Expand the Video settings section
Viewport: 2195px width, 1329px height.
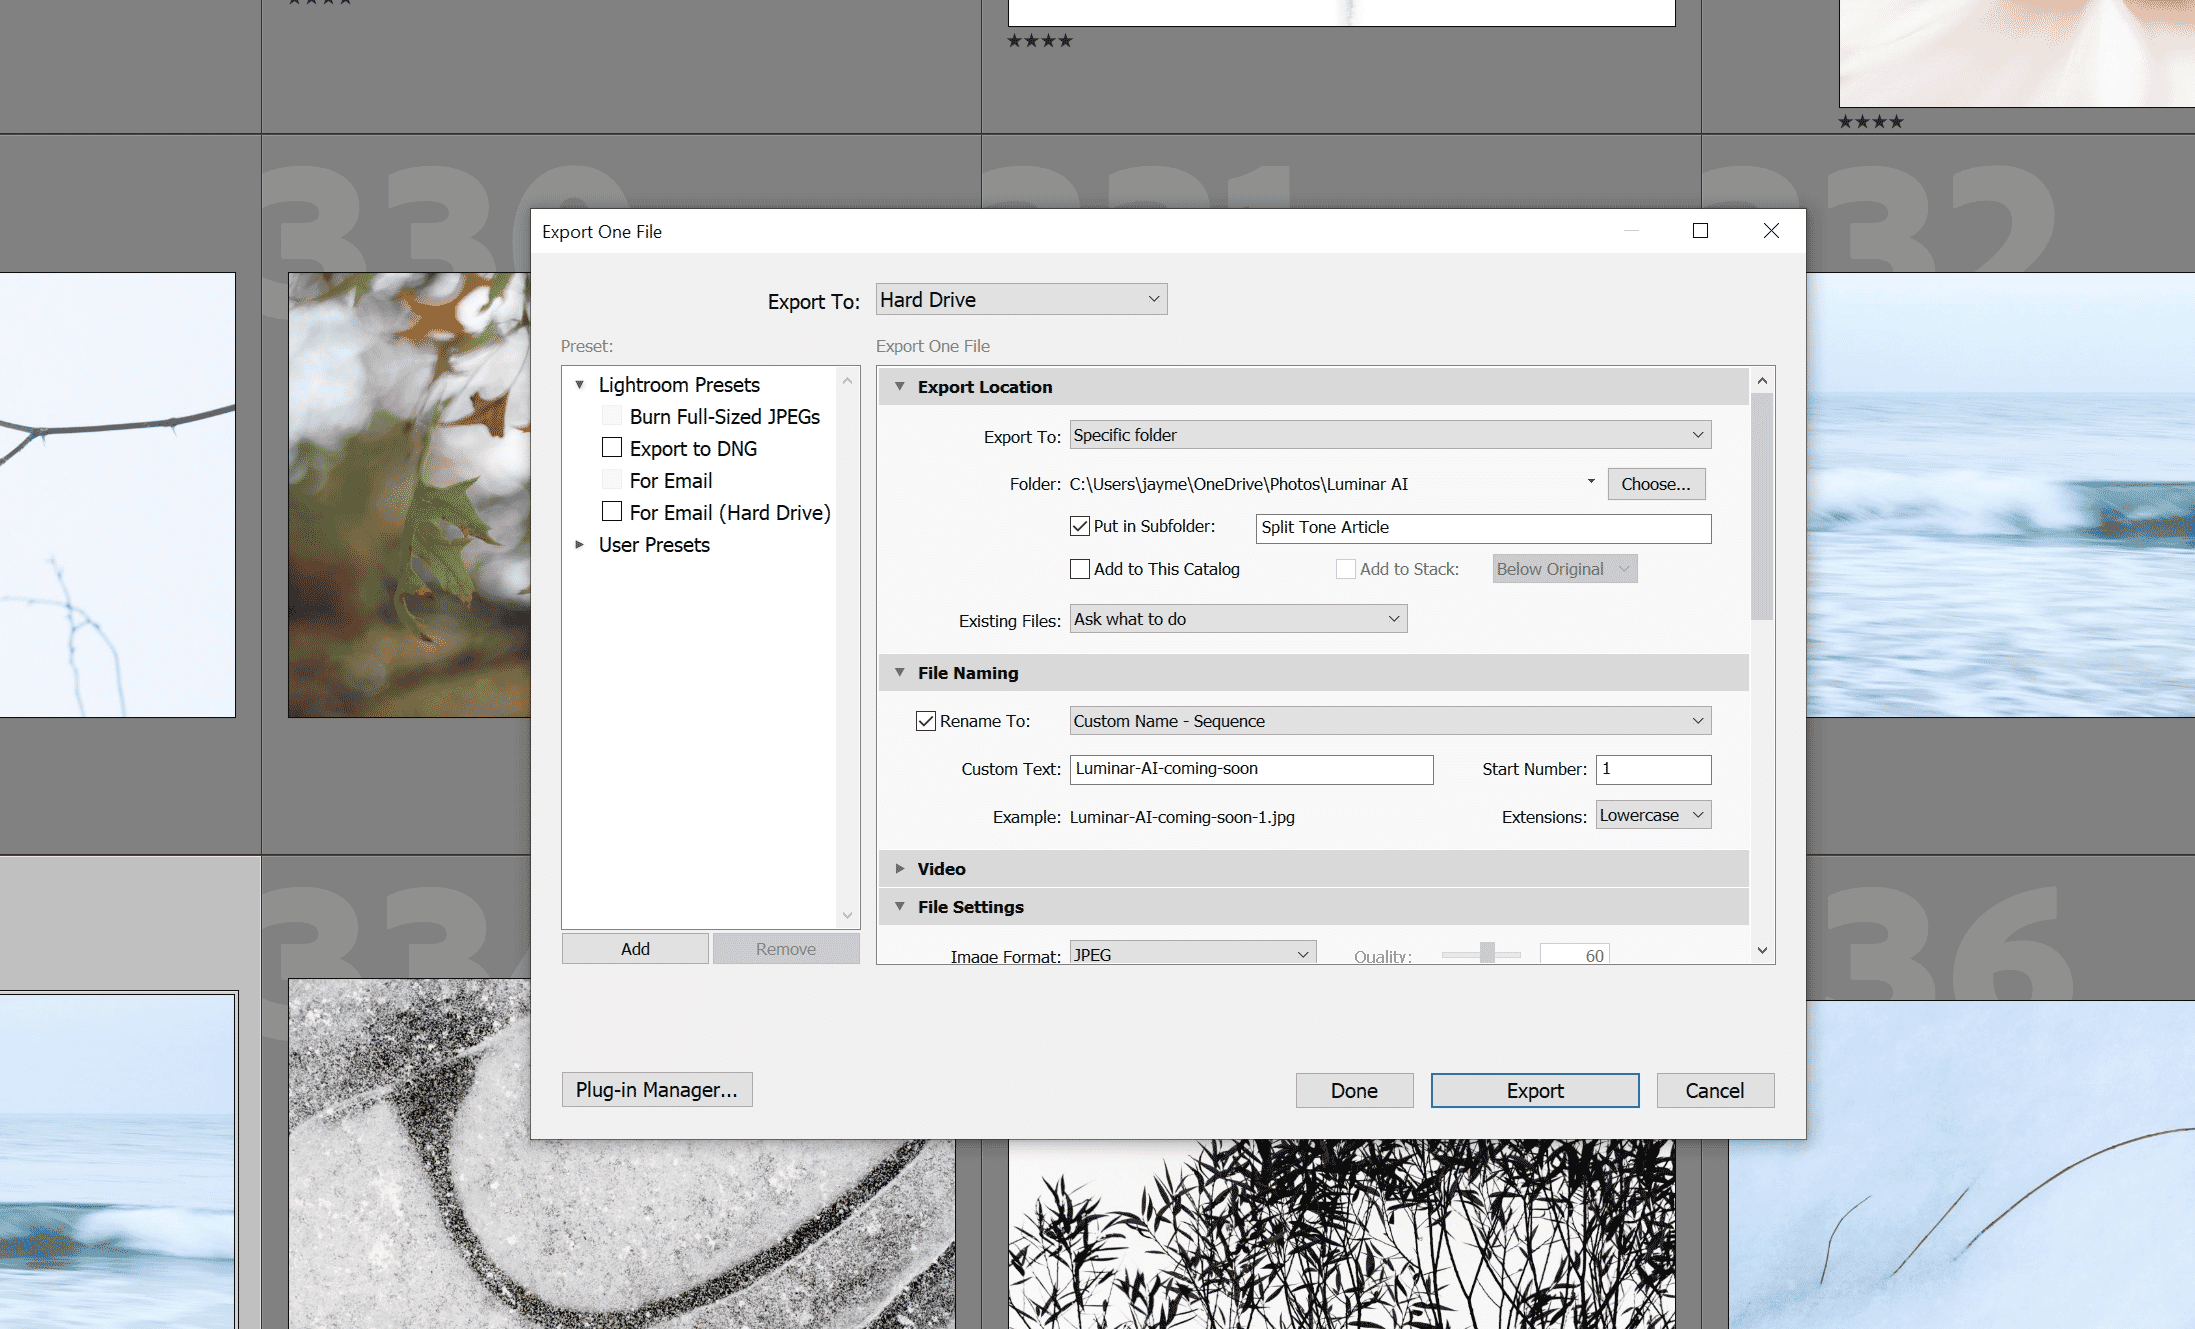point(900,868)
